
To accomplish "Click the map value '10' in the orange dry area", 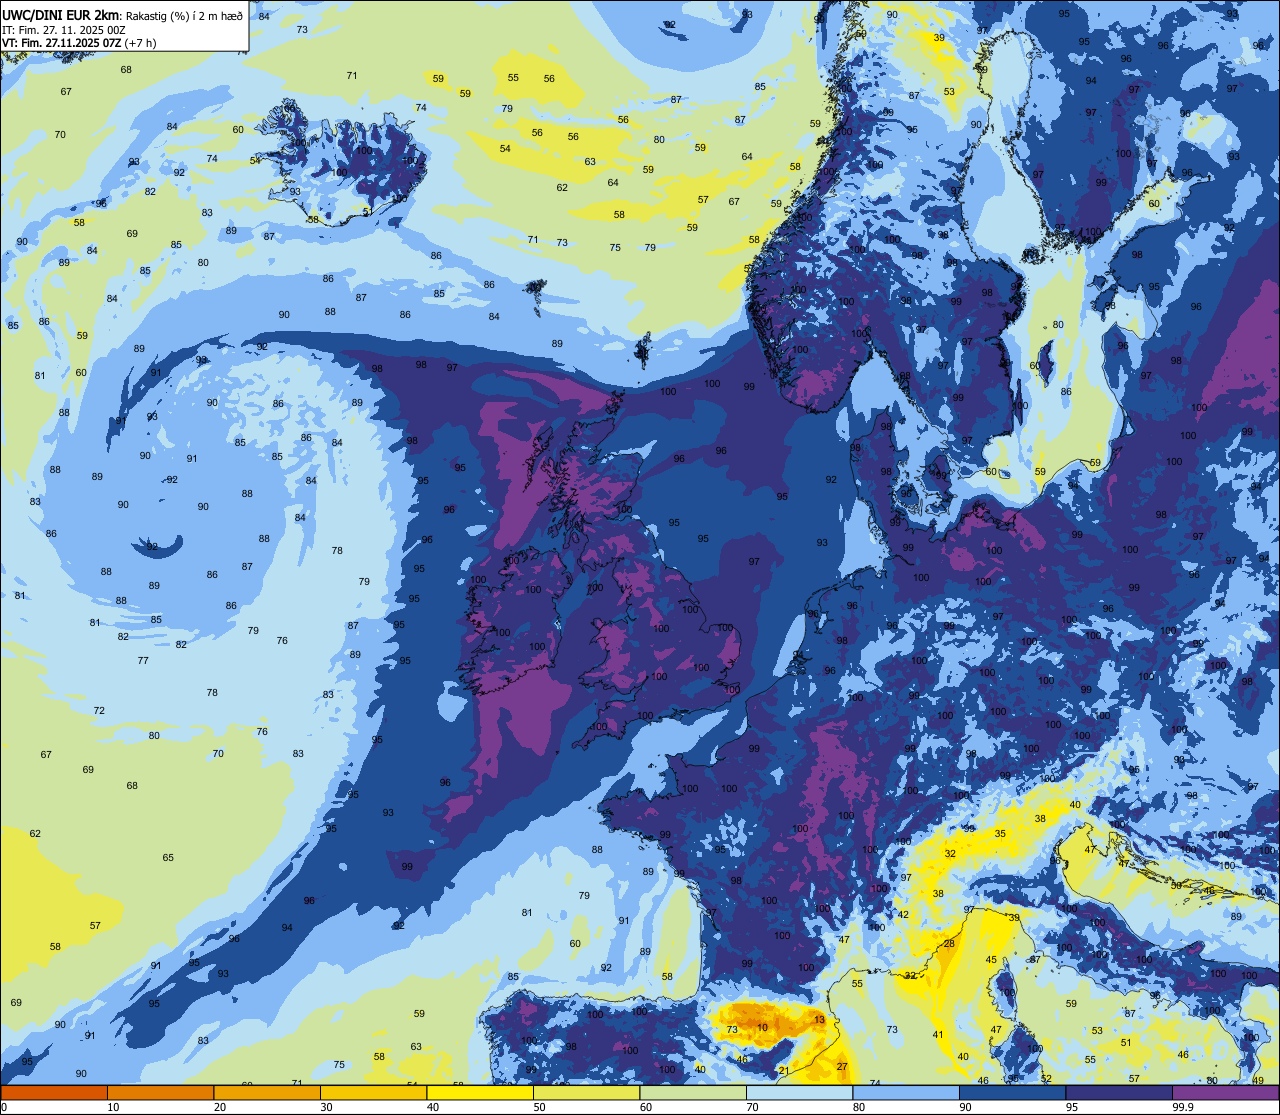I will tap(763, 1028).
